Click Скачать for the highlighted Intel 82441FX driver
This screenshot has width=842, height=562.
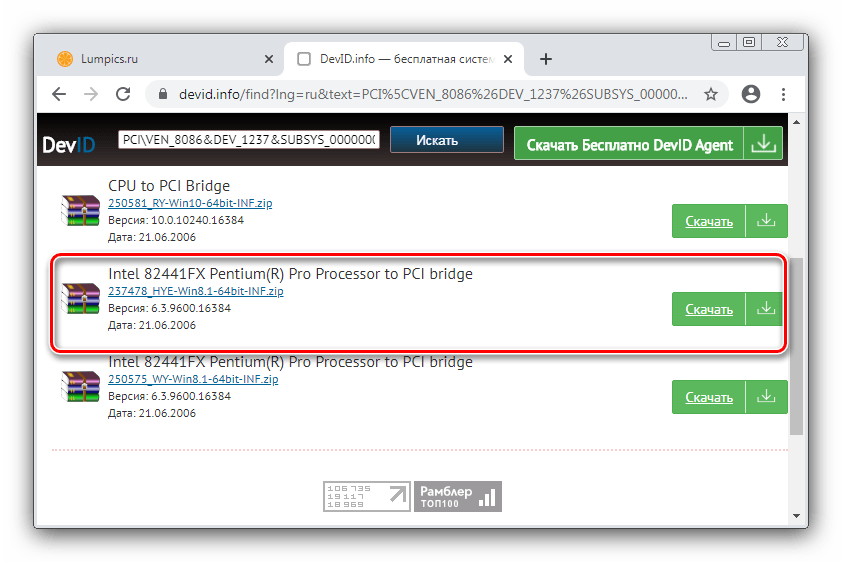709,310
